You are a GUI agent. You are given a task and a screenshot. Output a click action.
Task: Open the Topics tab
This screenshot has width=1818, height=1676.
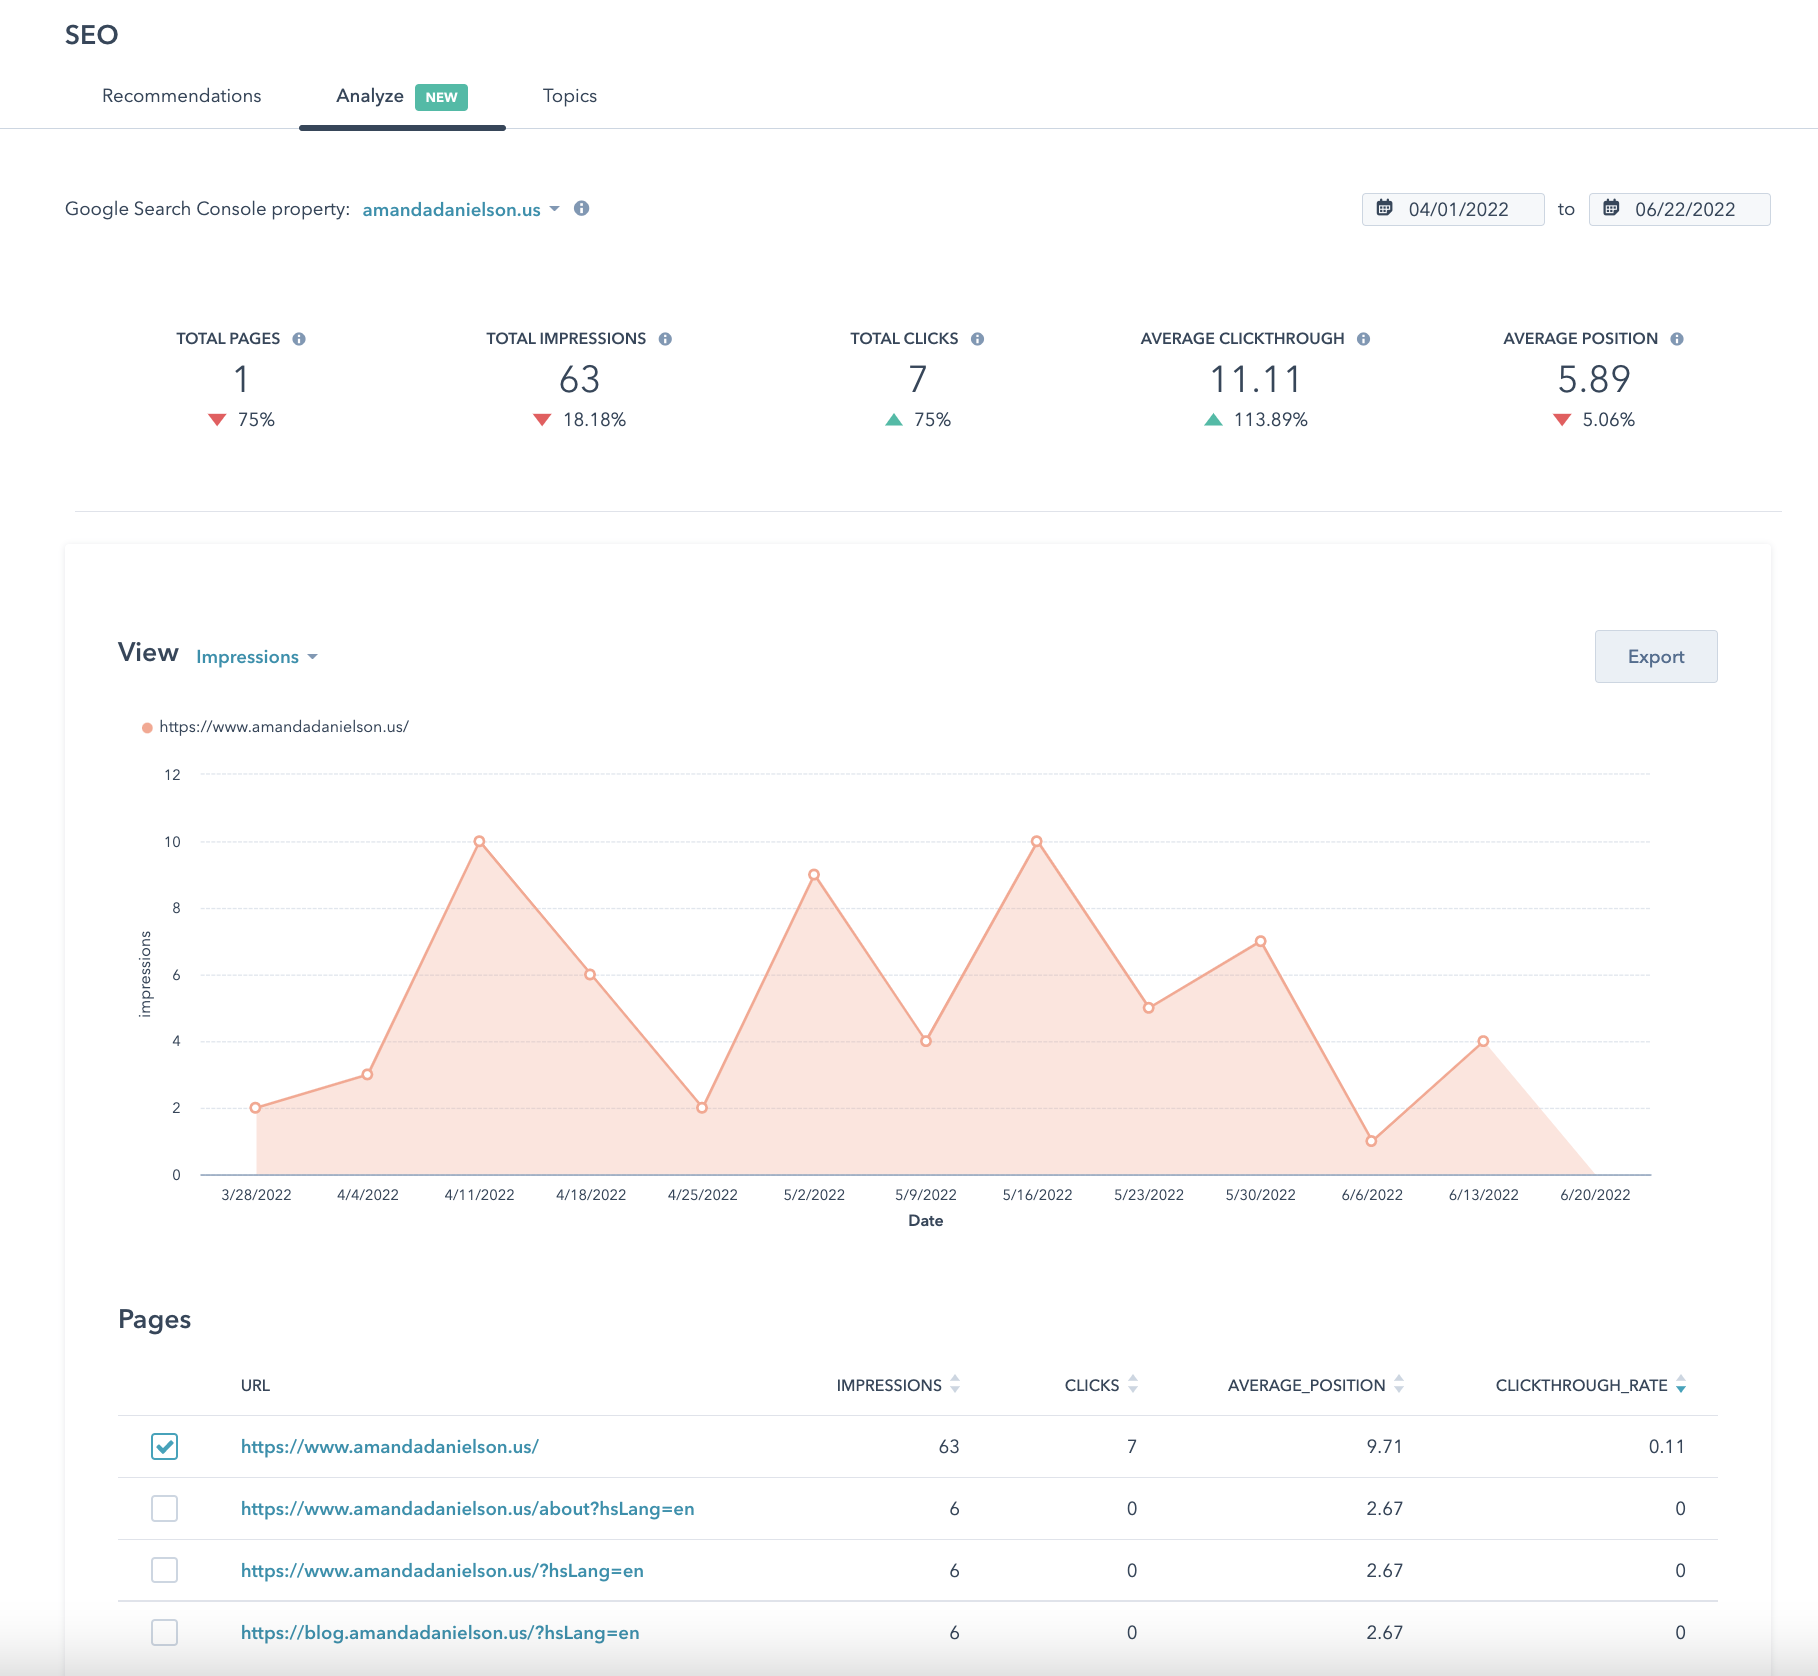tap(570, 96)
